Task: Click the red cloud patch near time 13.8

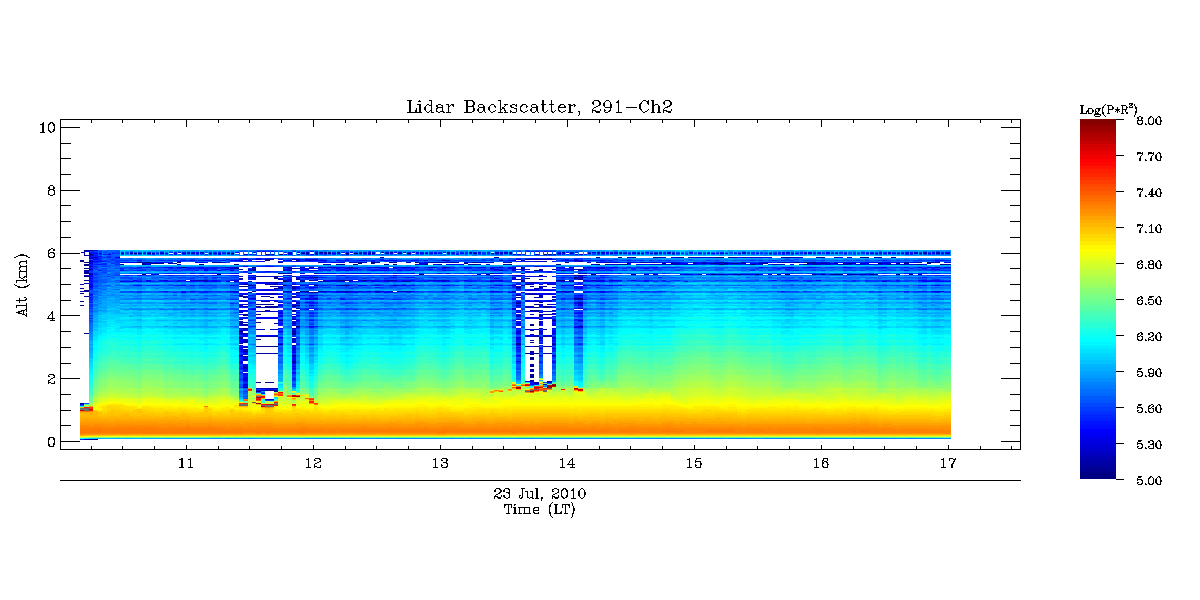Action: tap(540, 388)
